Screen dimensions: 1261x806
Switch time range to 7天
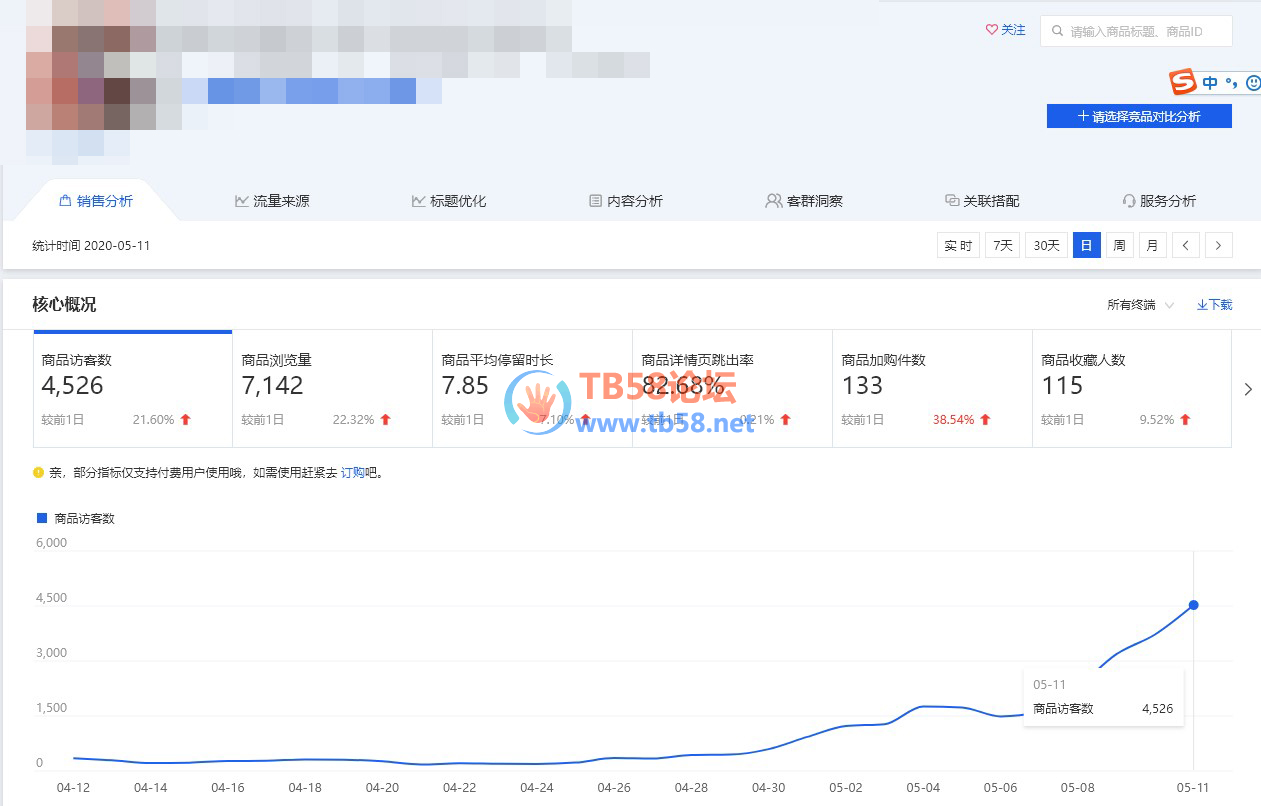(1002, 245)
